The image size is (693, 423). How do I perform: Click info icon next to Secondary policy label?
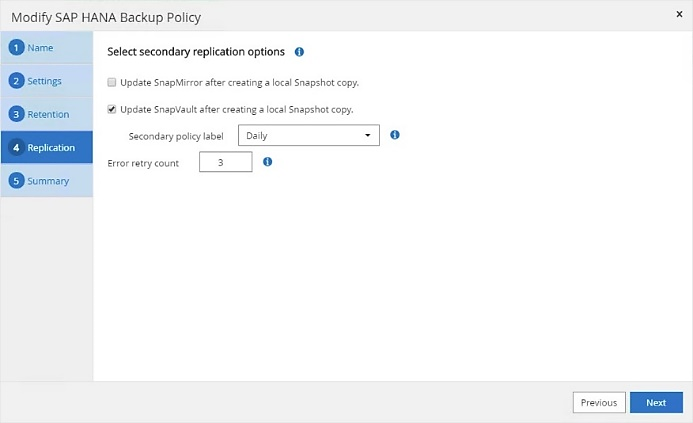pos(395,135)
